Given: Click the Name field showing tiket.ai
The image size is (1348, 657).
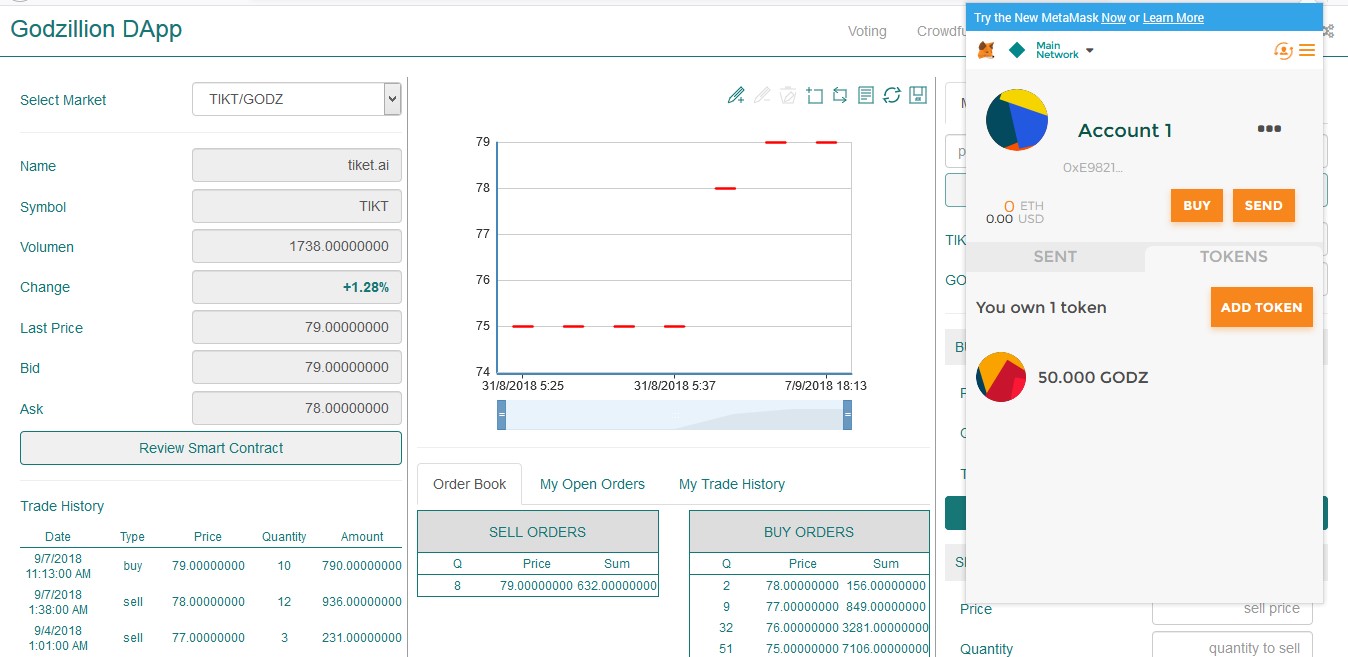Looking at the screenshot, I should (x=297, y=166).
